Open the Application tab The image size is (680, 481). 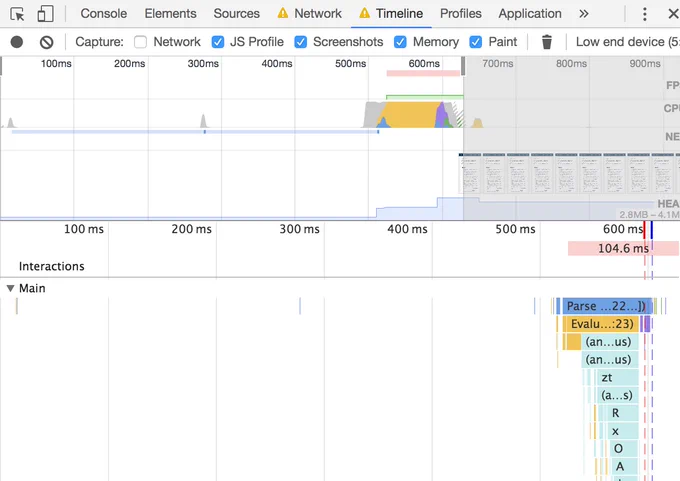point(530,14)
